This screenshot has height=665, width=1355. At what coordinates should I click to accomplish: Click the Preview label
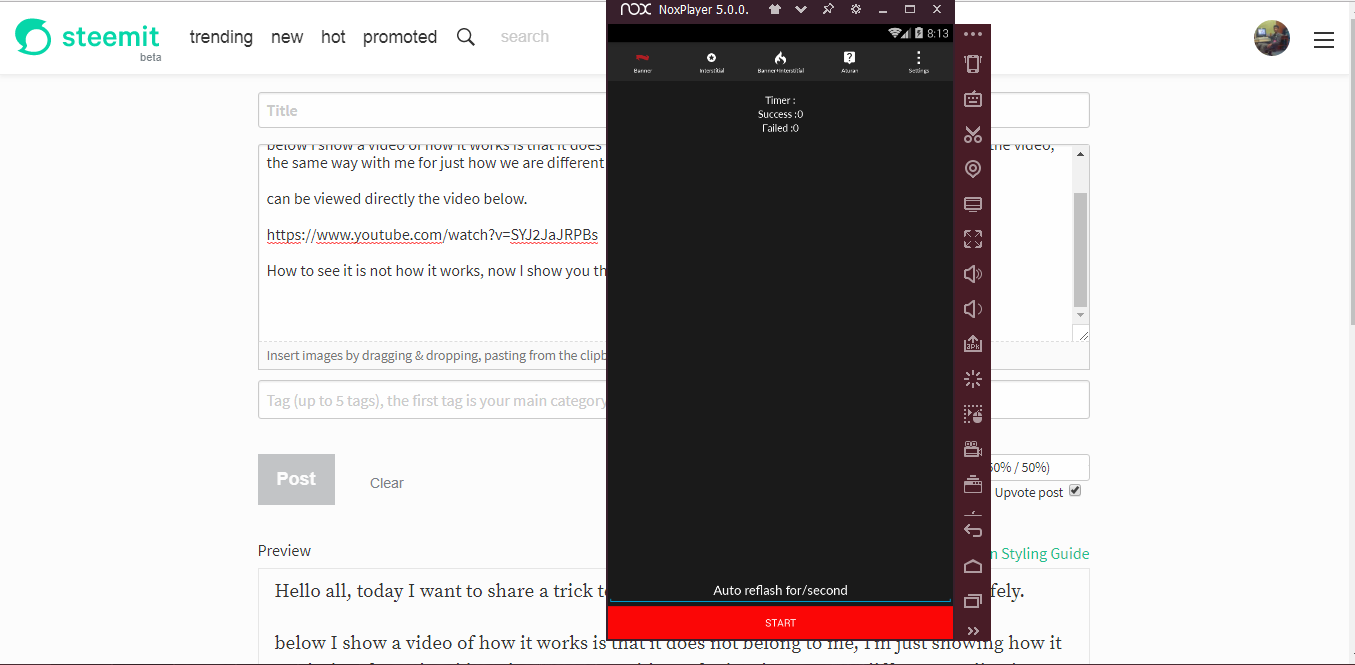(x=284, y=551)
